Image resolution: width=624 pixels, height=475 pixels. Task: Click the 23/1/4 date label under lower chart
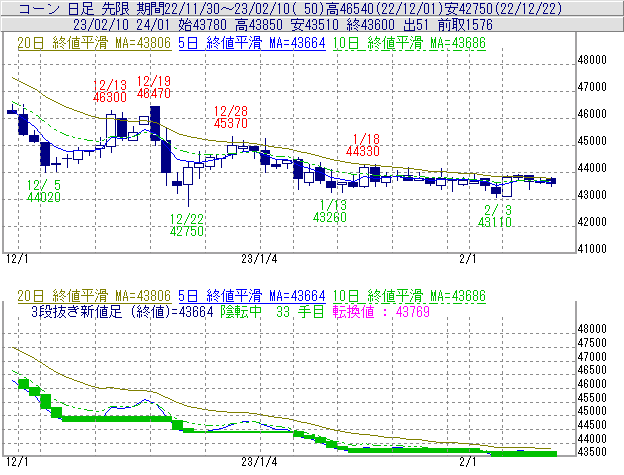(259, 462)
